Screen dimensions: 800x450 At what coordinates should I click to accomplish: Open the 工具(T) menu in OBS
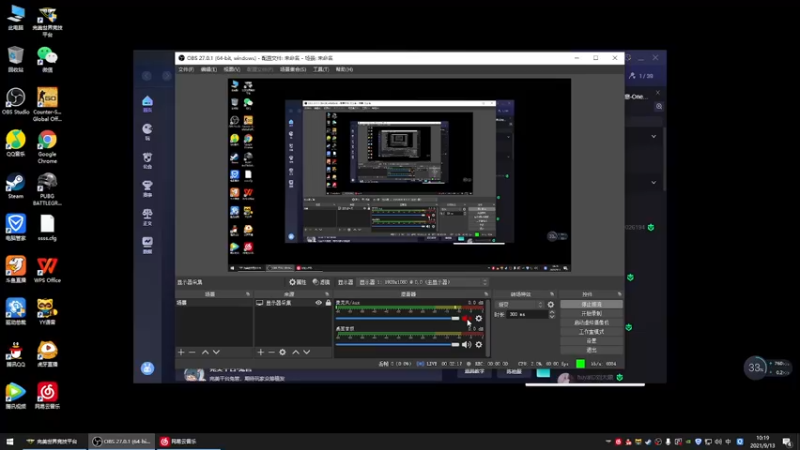pos(321,69)
